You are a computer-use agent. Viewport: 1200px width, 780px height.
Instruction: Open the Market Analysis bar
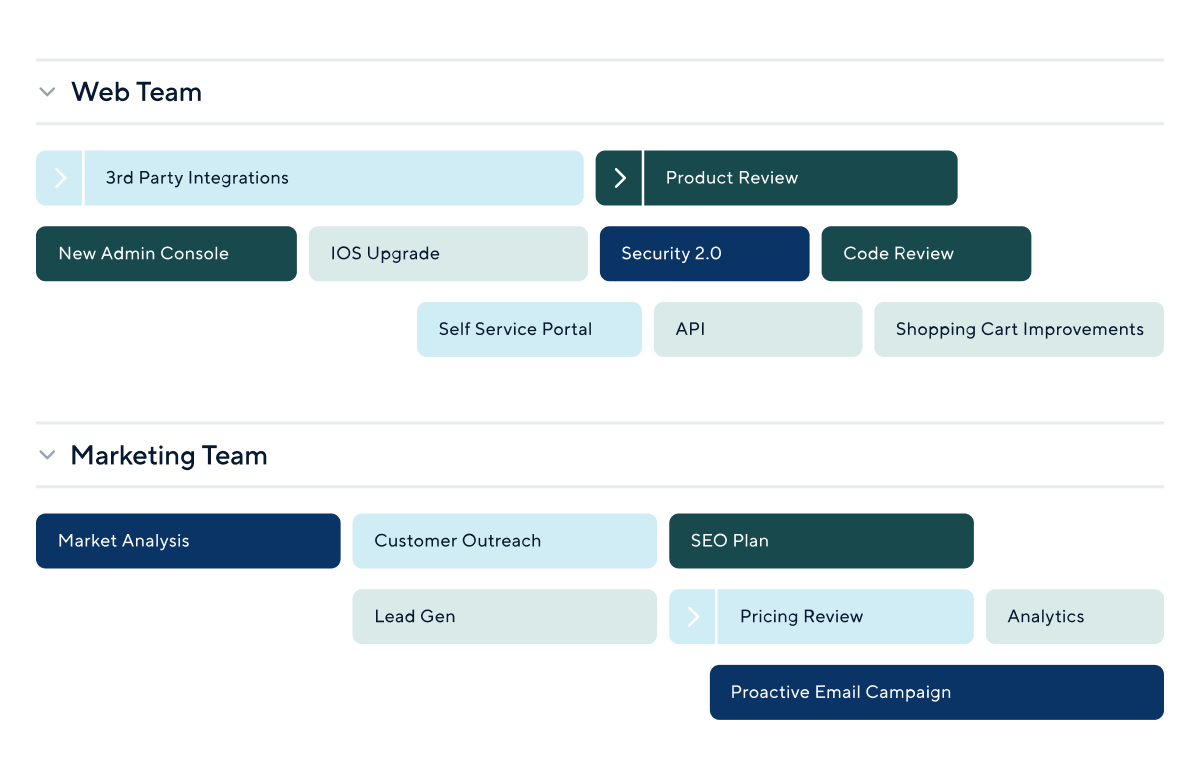tap(188, 541)
